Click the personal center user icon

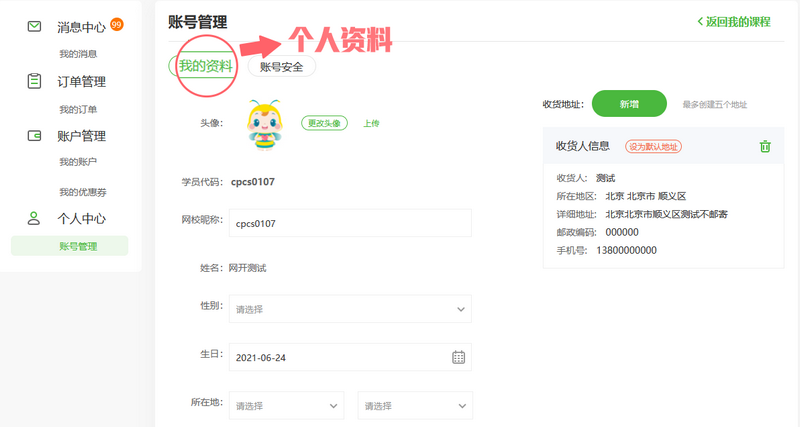tap(35, 218)
